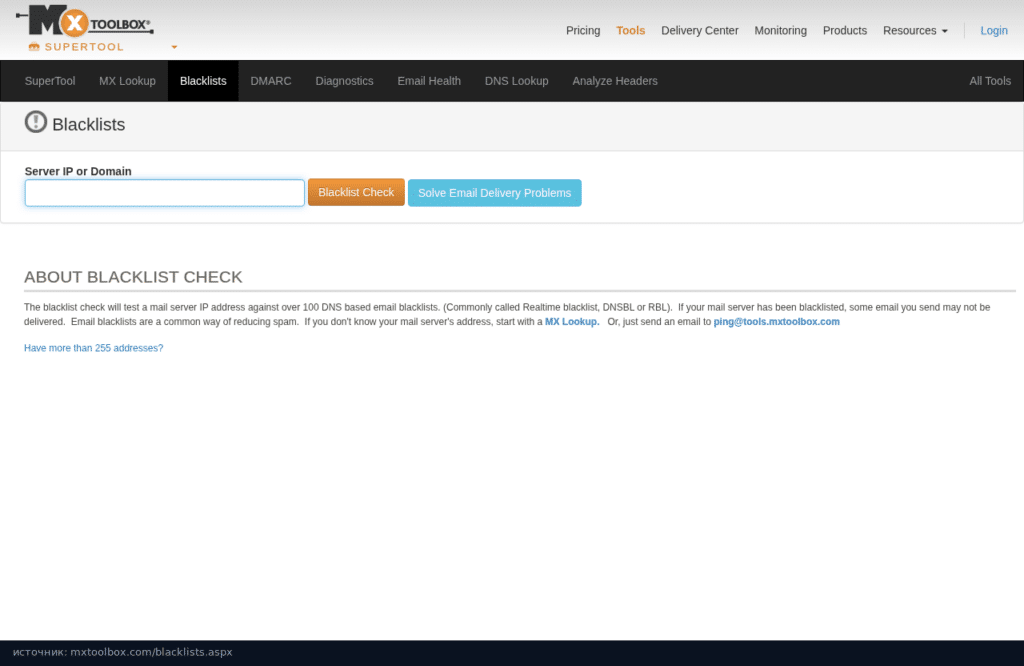Click the MxToolbox logo

[x=85, y=21]
